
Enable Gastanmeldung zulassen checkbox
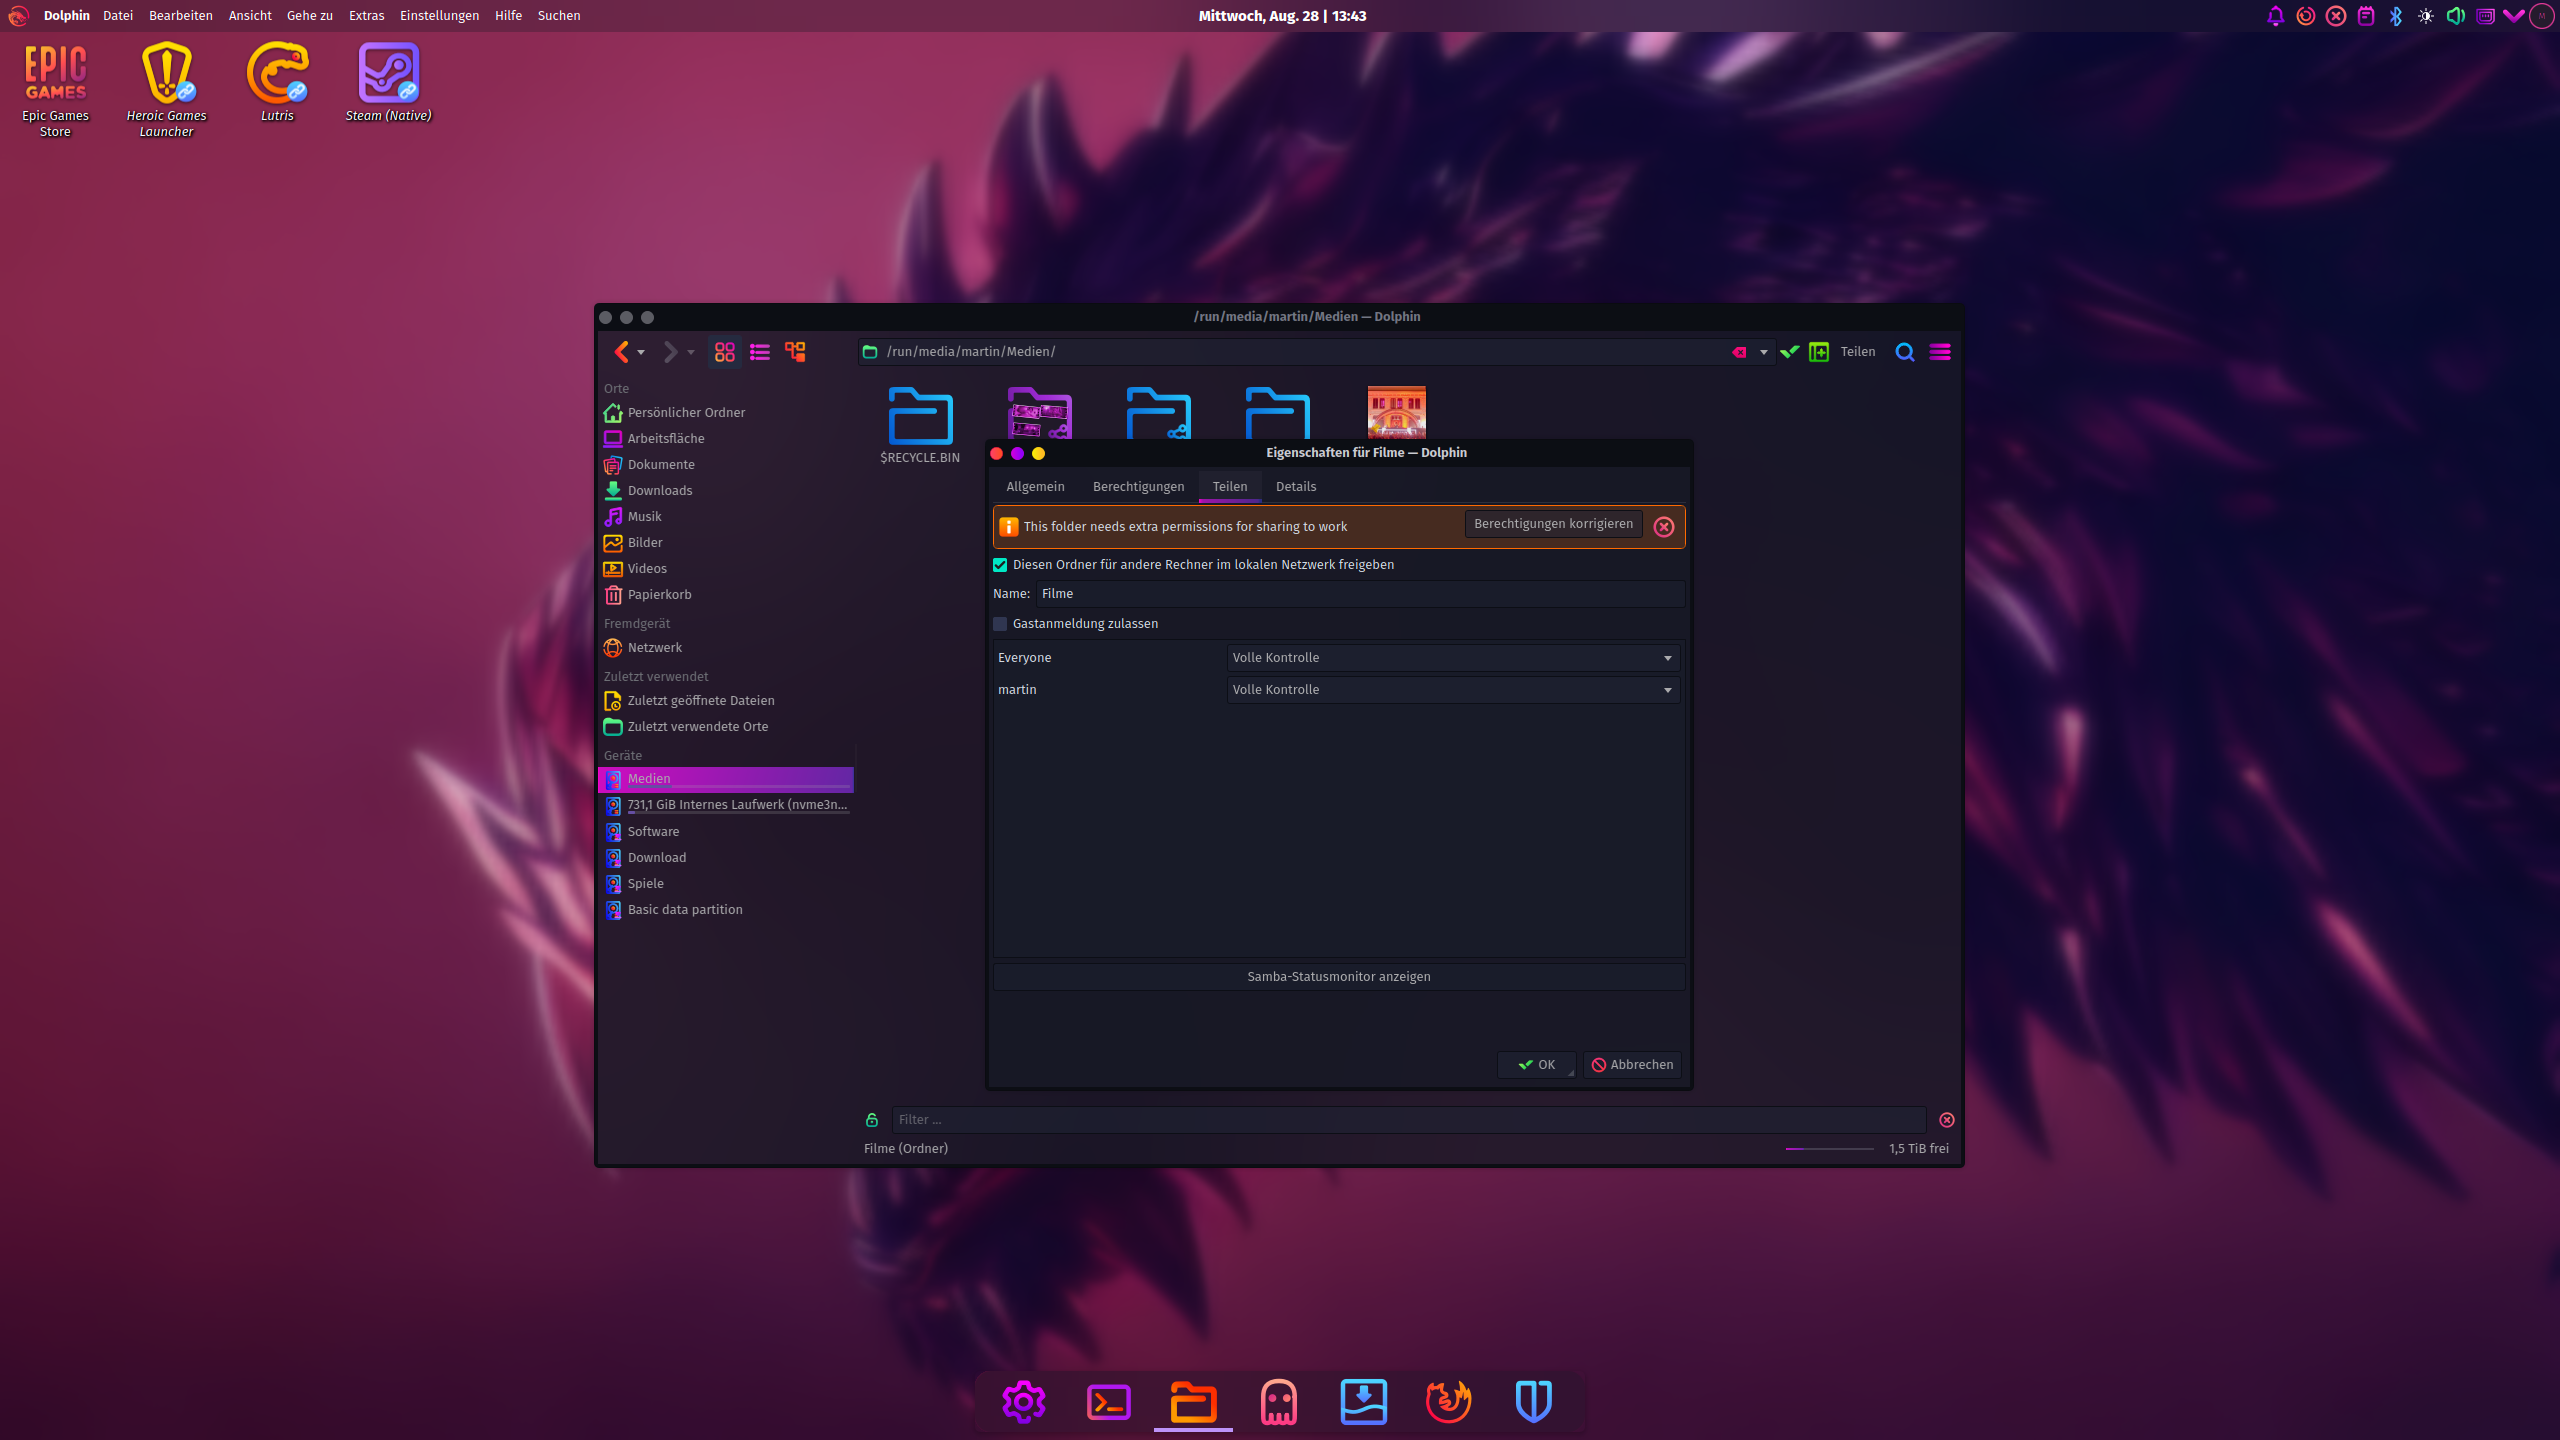tap(1000, 624)
